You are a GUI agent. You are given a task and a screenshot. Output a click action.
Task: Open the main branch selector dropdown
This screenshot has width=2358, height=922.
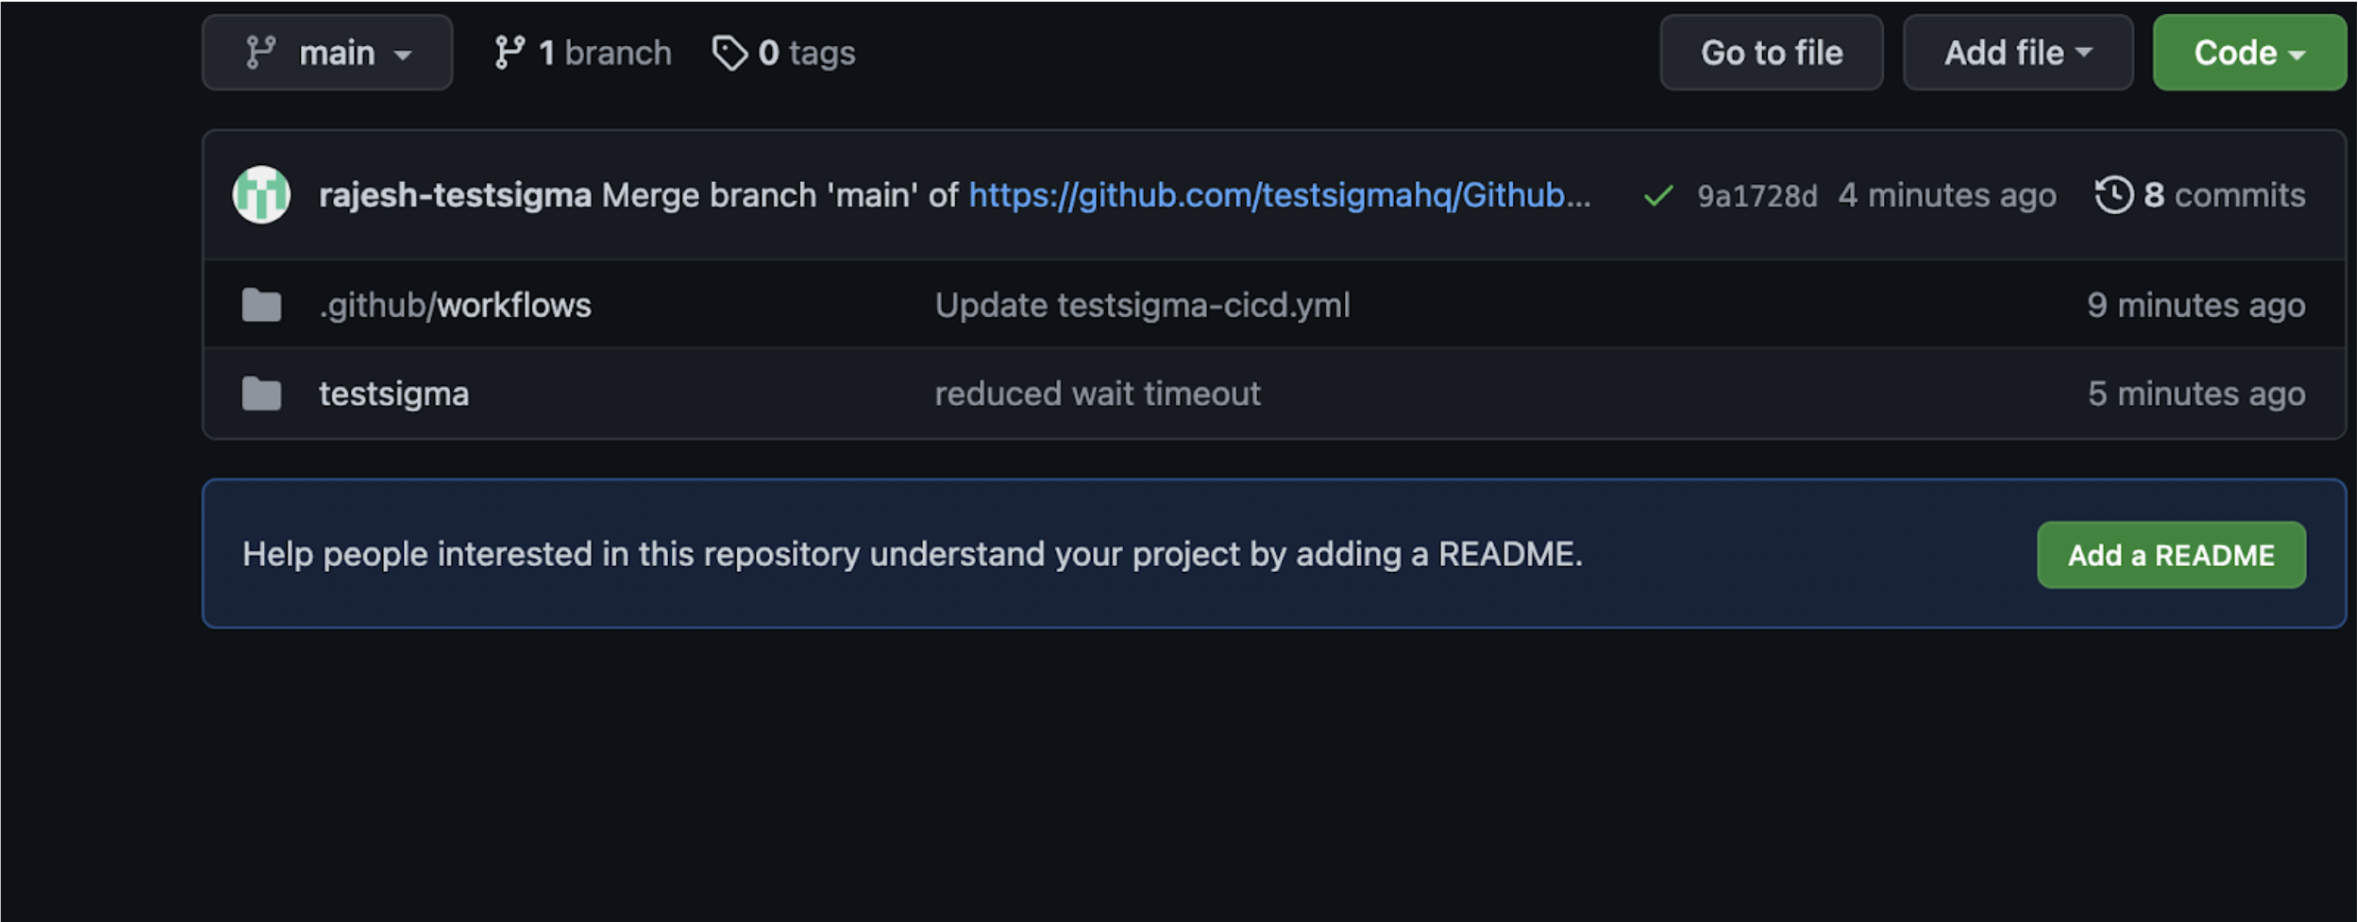pos(327,52)
